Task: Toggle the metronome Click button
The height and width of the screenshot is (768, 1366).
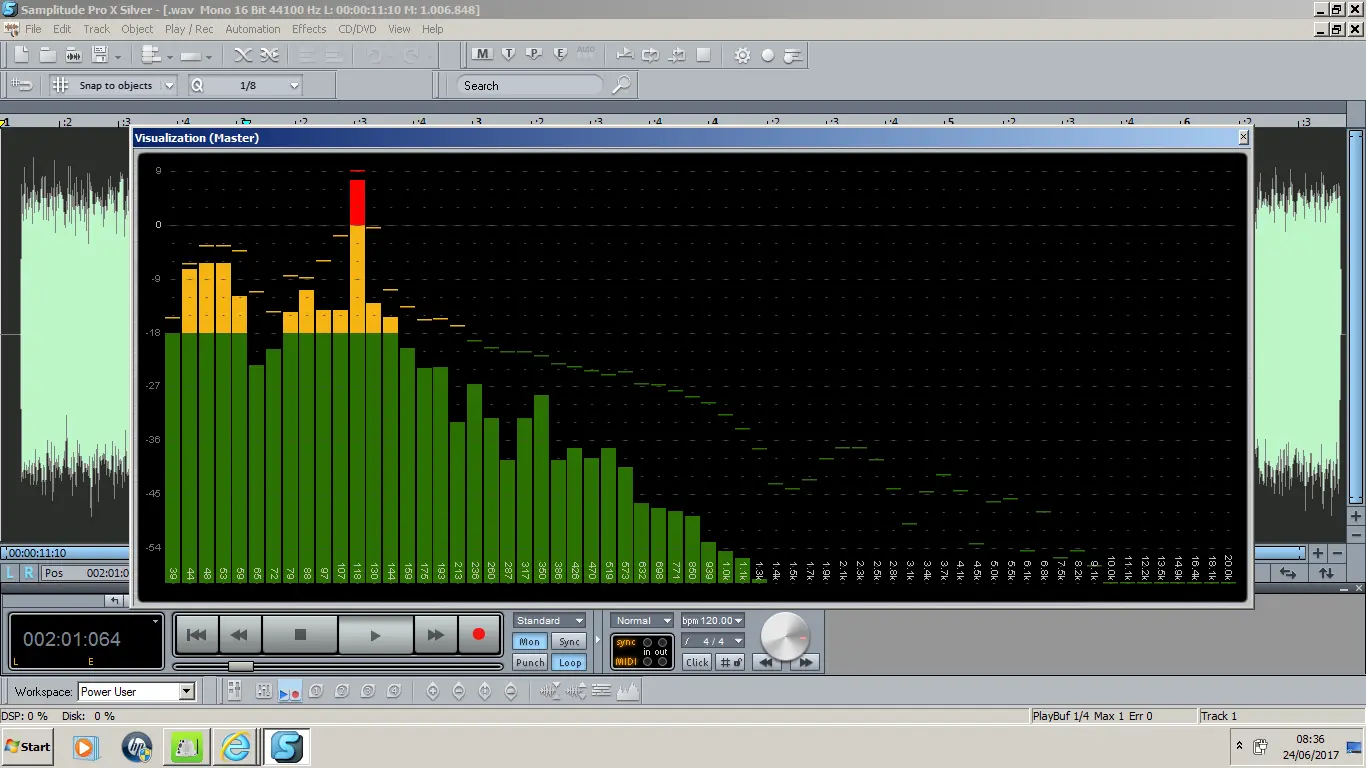Action: coord(697,662)
